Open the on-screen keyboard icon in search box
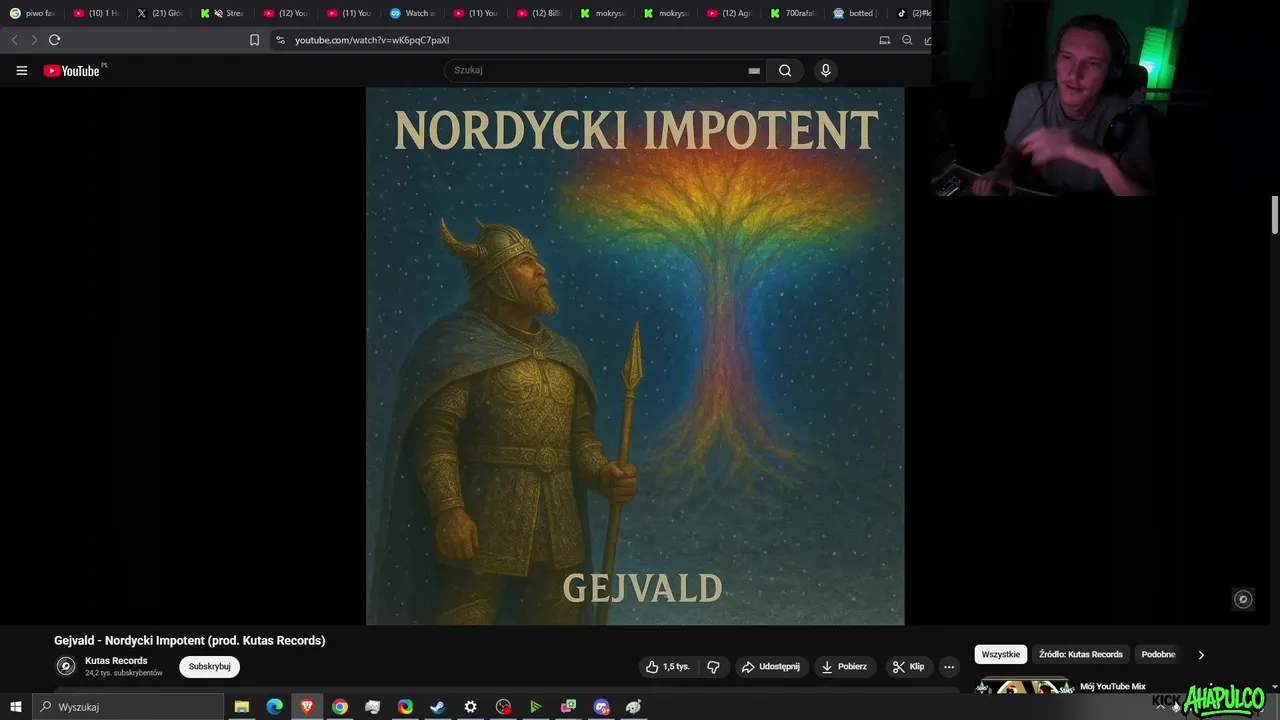This screenshot has width=1280, height=720. point(754,71)
